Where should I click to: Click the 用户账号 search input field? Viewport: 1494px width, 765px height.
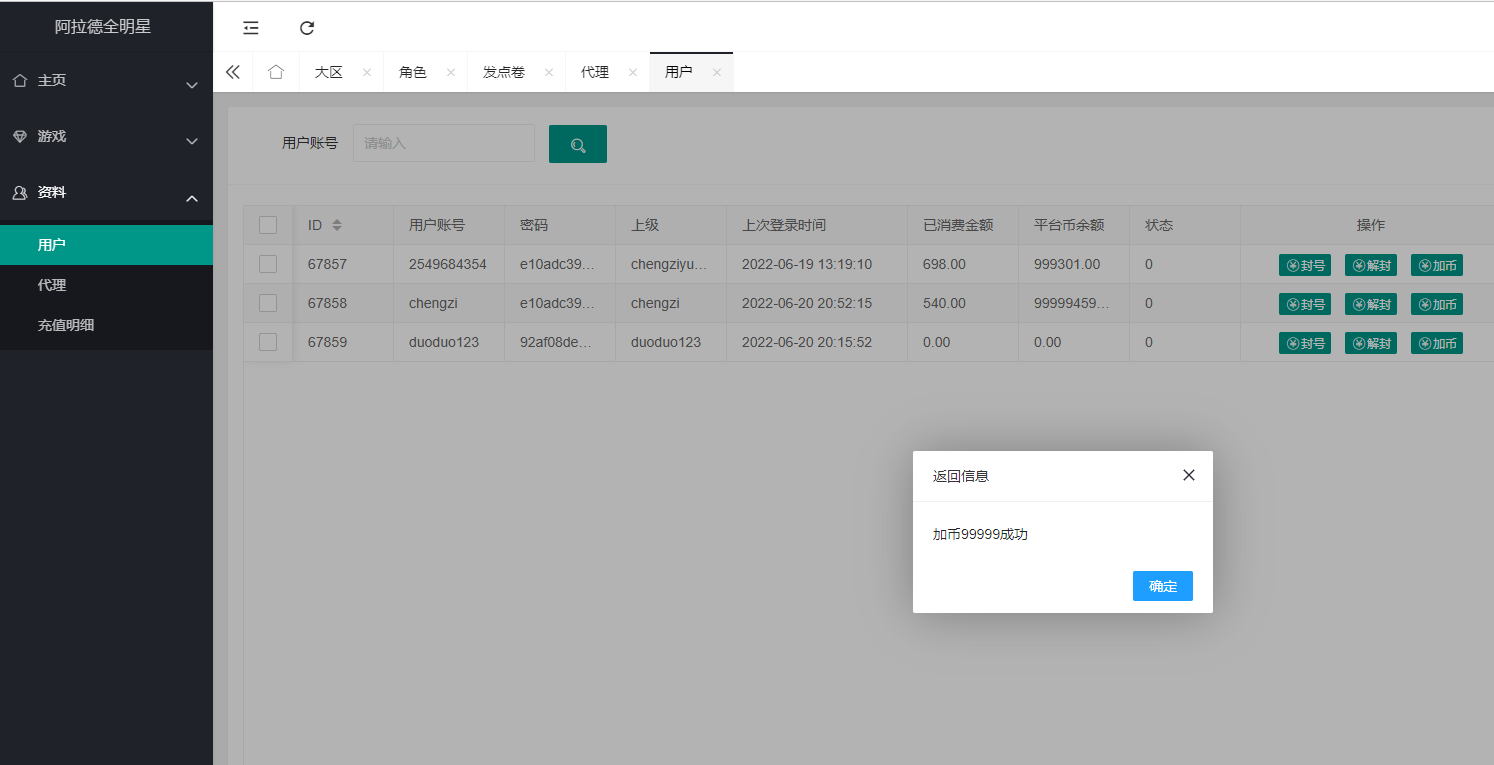click(x=444, y=143)
